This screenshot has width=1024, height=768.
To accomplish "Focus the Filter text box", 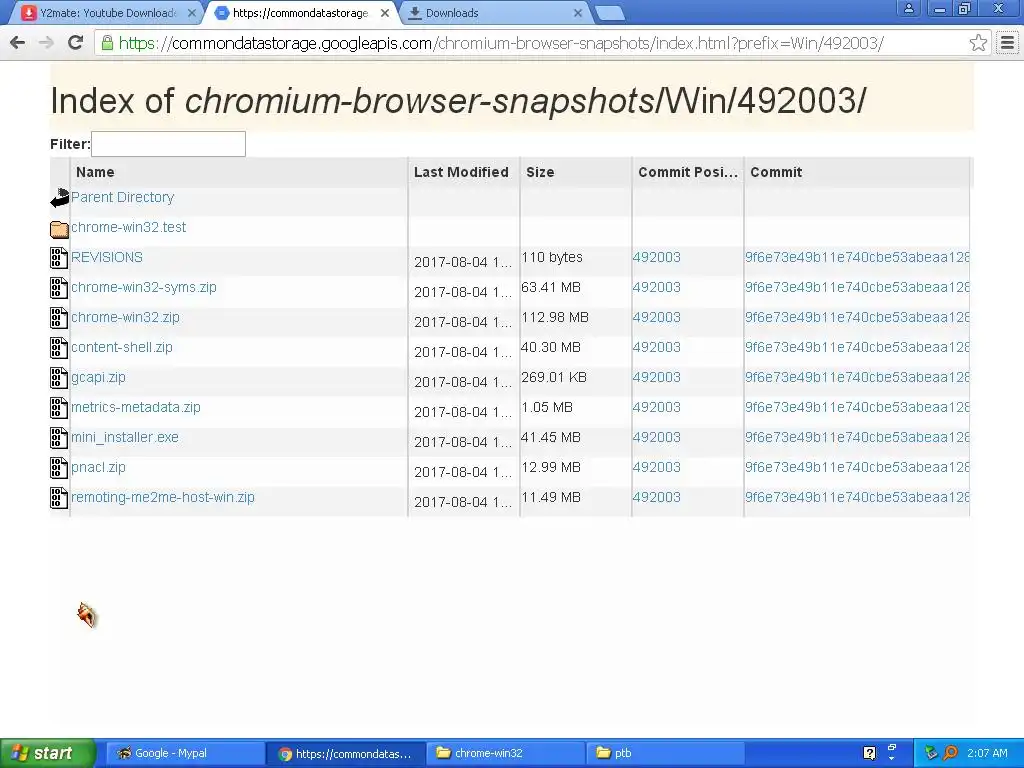I will [168, 144].
